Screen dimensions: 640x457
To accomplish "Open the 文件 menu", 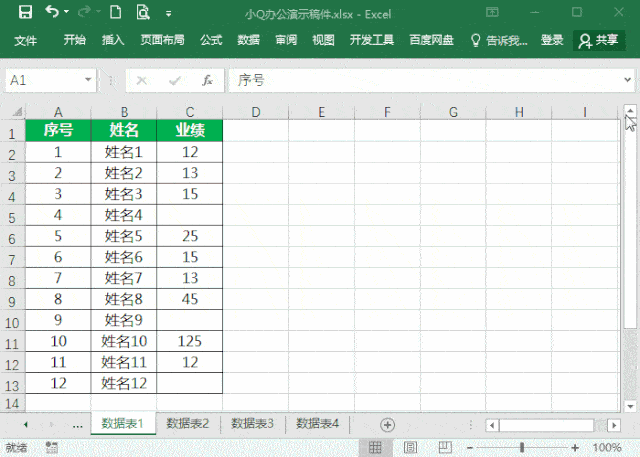I will (25, 40).
